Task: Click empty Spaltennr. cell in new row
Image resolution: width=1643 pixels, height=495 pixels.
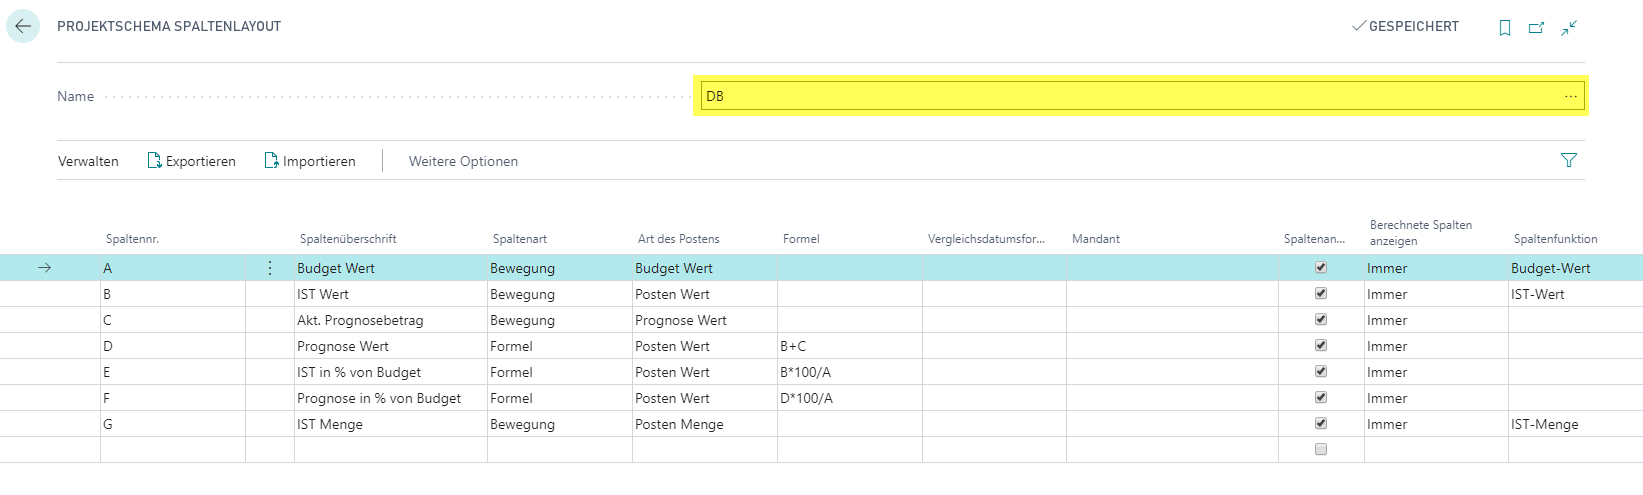Action: coord(173,450)
